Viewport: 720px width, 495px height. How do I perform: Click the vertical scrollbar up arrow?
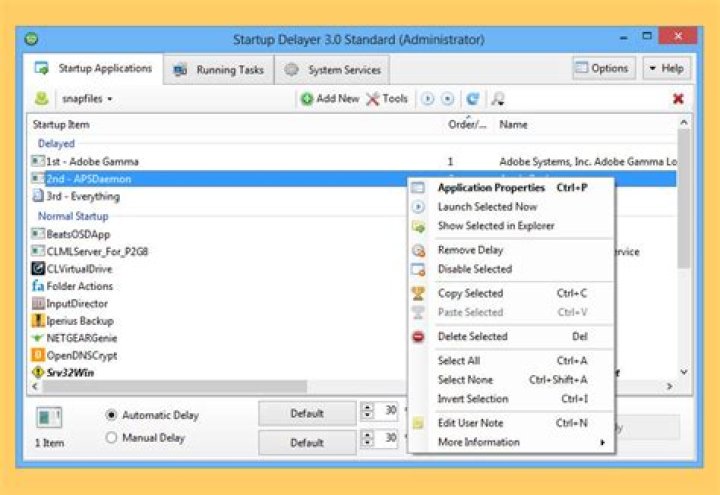tap(684, 123)
